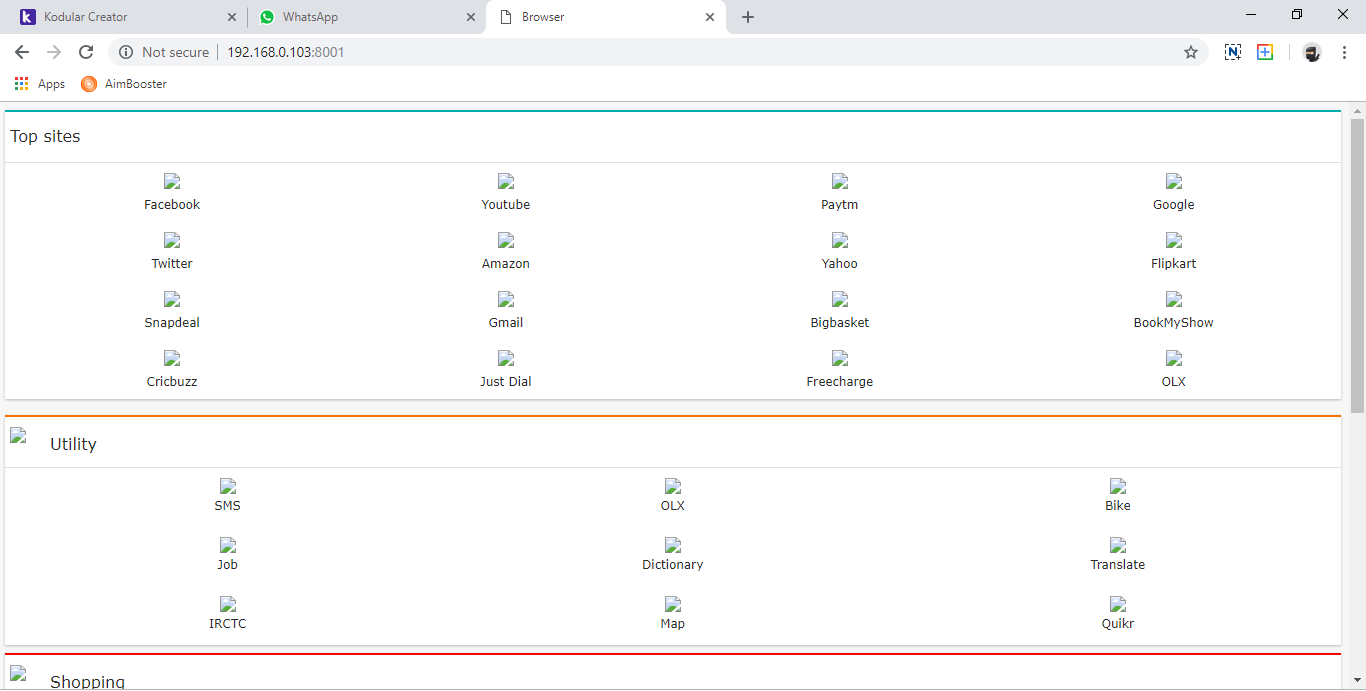Viewport: 1366px width, 691px height.
Task: Click the Dictionary utility icon
Action: click(673, 545)
